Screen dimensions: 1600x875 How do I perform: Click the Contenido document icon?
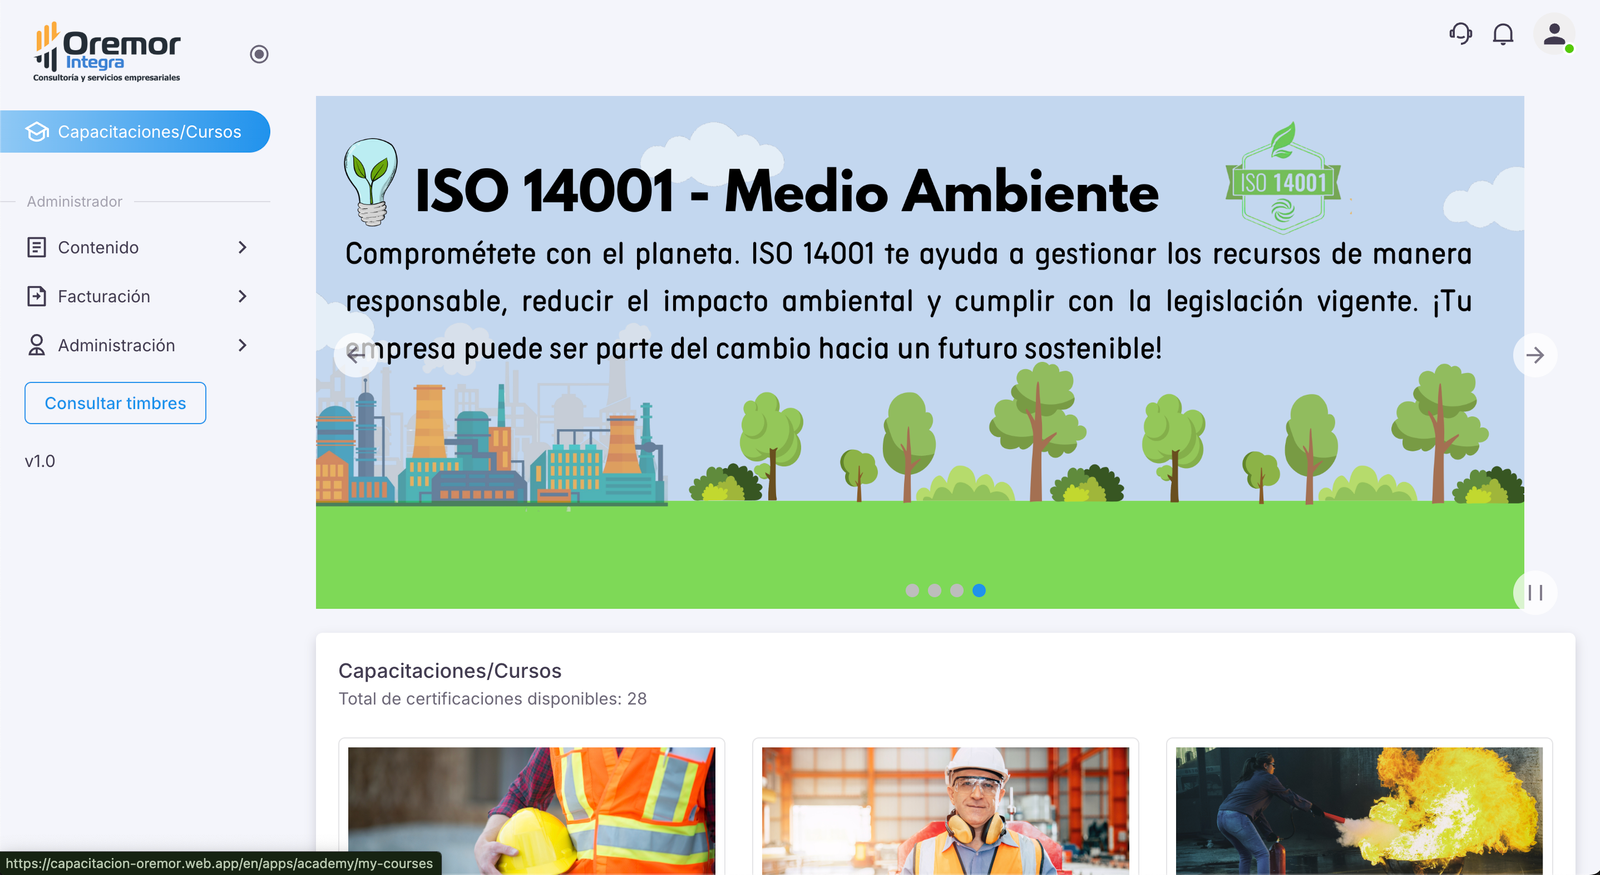point(37,247)
